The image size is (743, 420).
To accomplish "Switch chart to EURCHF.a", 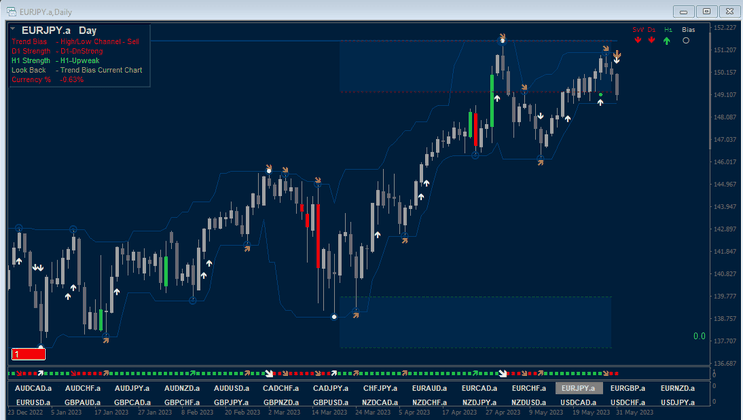I will [529, 388].
